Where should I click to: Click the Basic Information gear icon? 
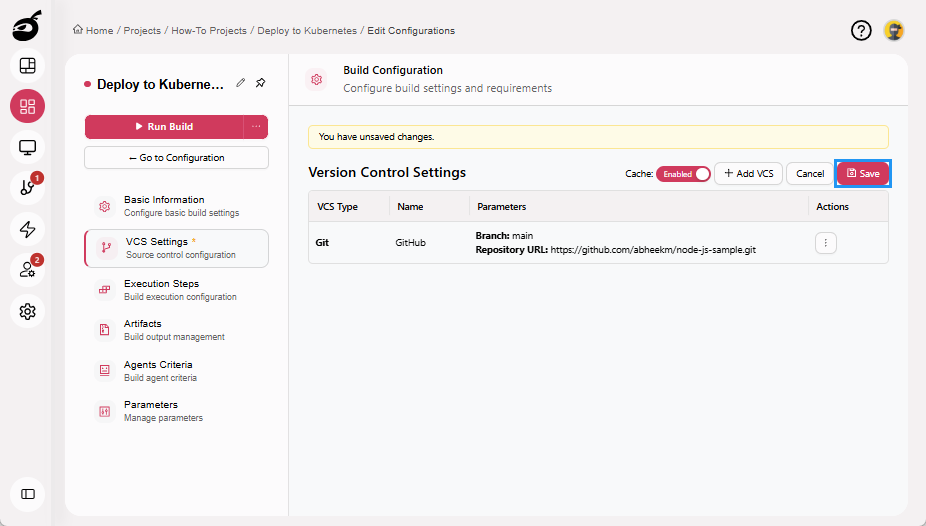click(105, 206)
